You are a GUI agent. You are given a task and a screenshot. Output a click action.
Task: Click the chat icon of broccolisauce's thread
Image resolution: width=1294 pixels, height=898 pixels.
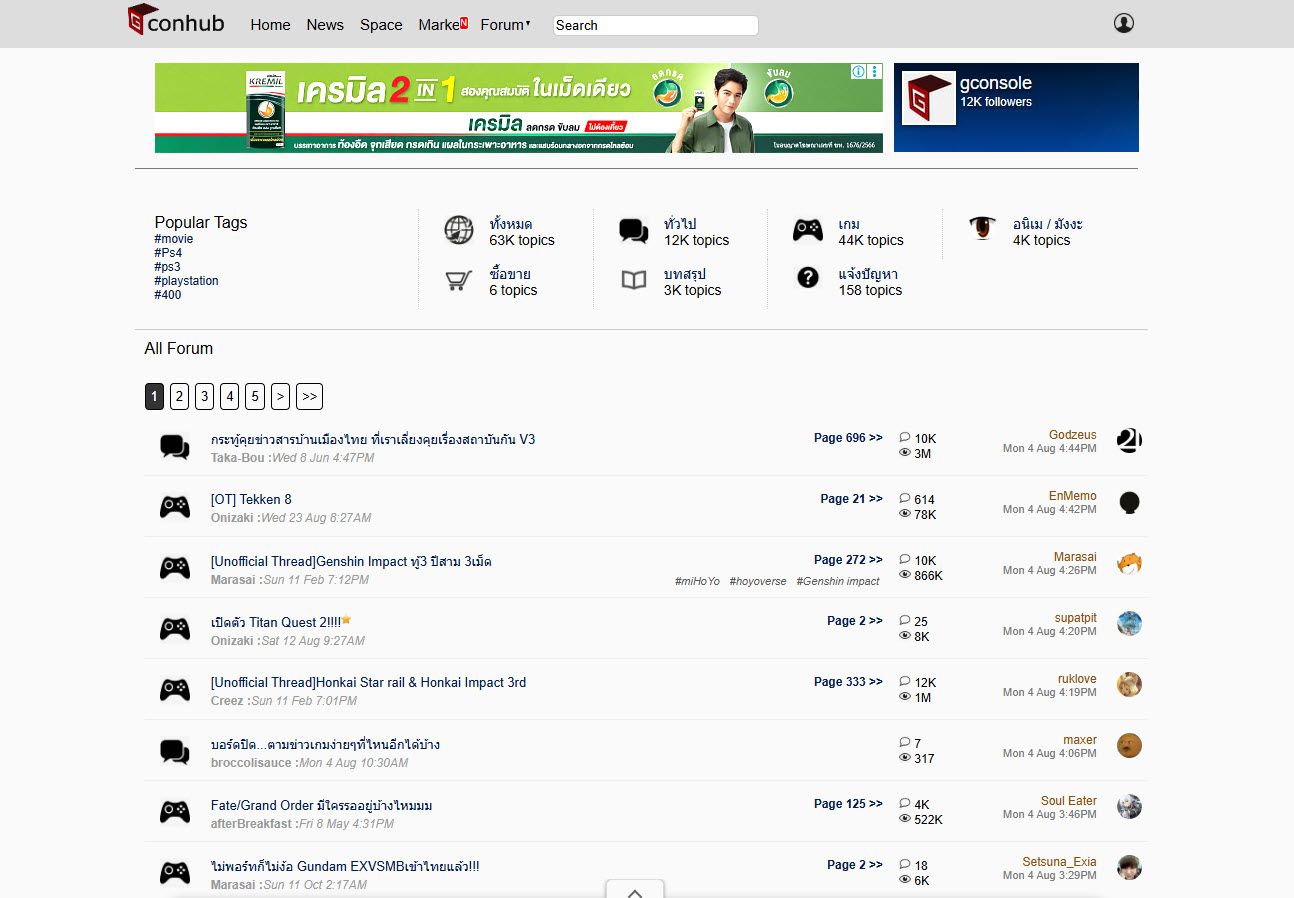175,752
